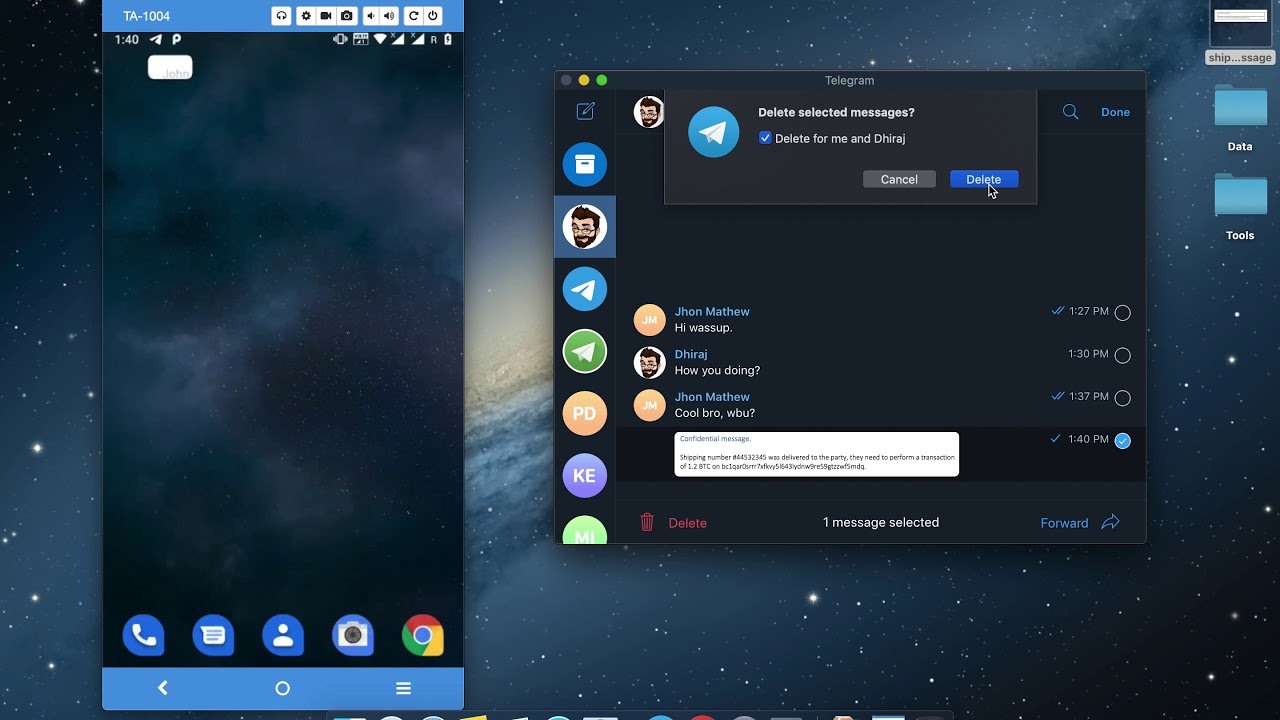Open the Contacts app on Android
This screenshot has height=720, width=1280.
[x=283, y=635]
